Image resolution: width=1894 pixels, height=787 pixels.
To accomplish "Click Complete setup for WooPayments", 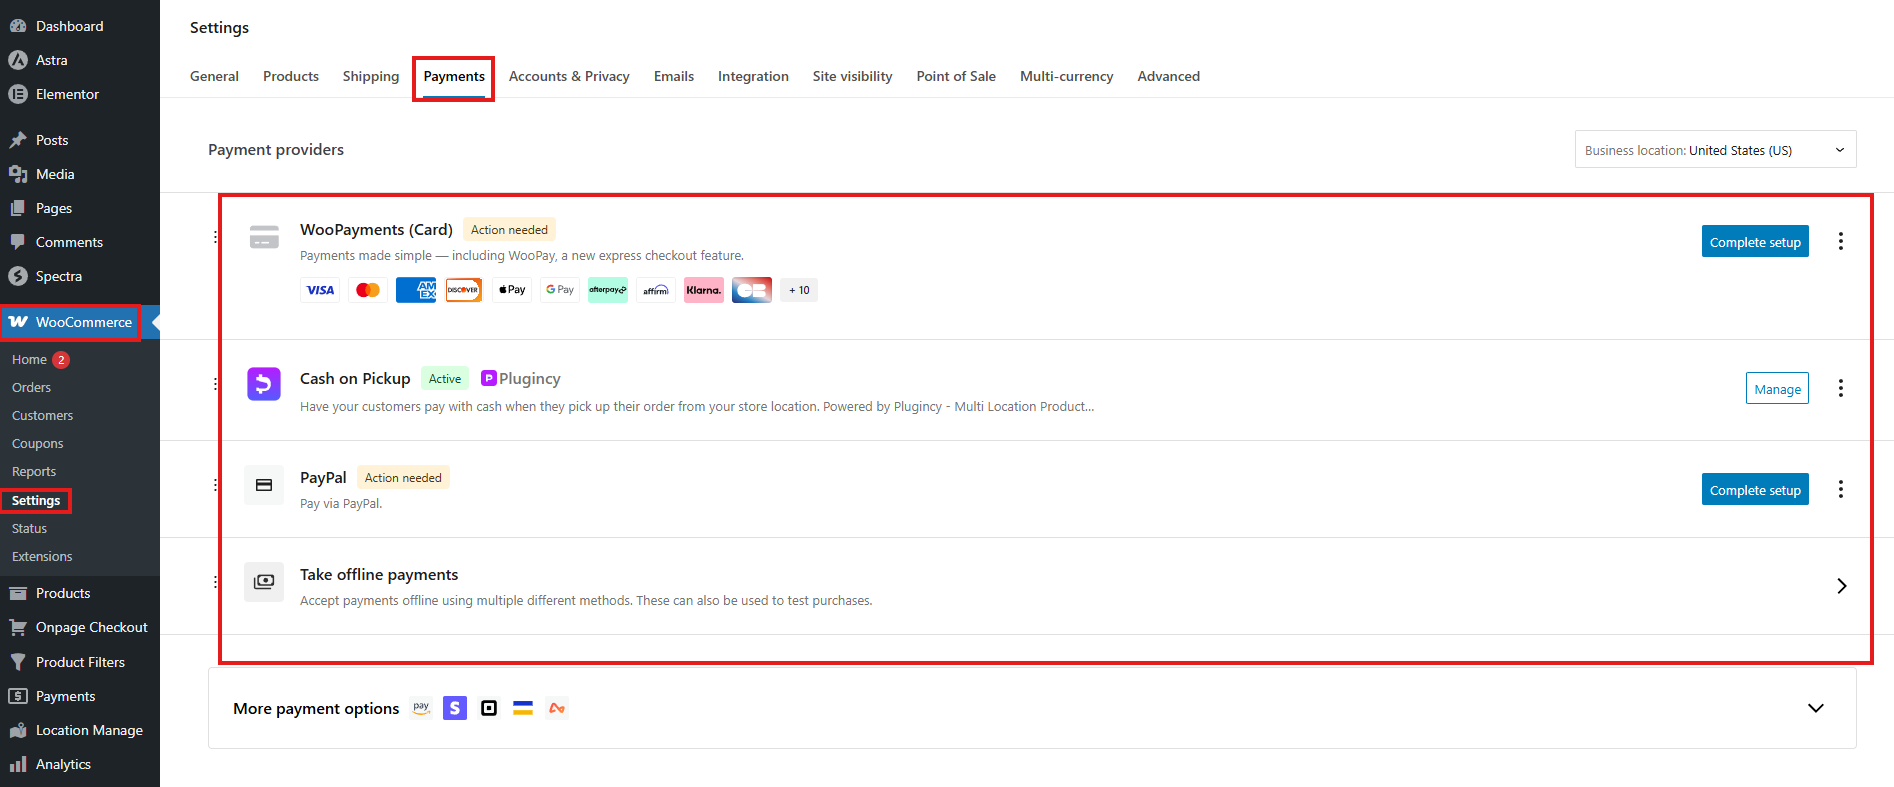I will click(x=1755, y=241).
